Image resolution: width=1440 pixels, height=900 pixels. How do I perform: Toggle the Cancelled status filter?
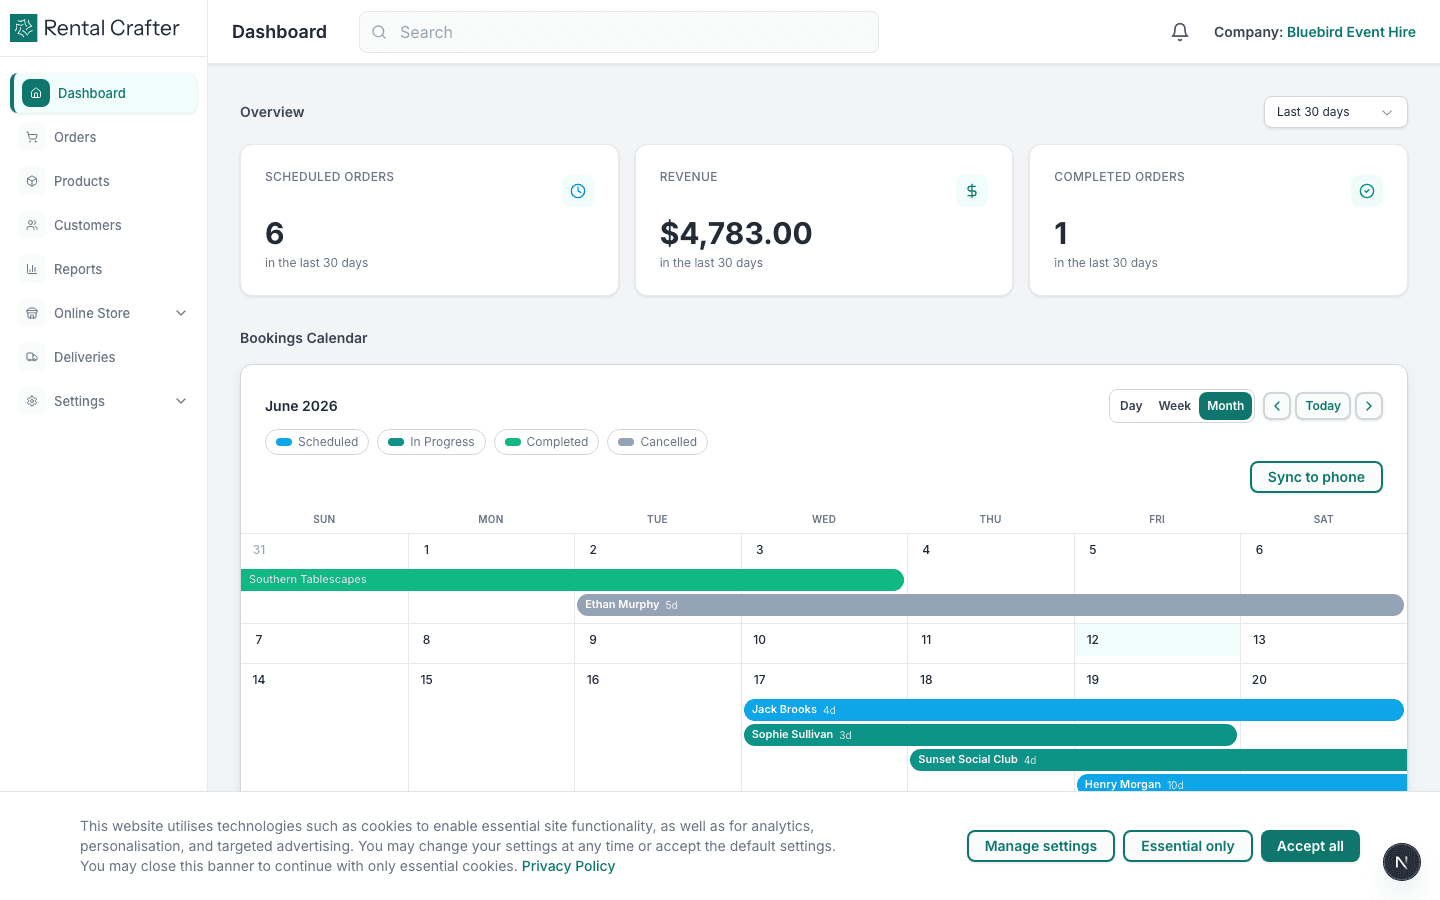(657, 442)
